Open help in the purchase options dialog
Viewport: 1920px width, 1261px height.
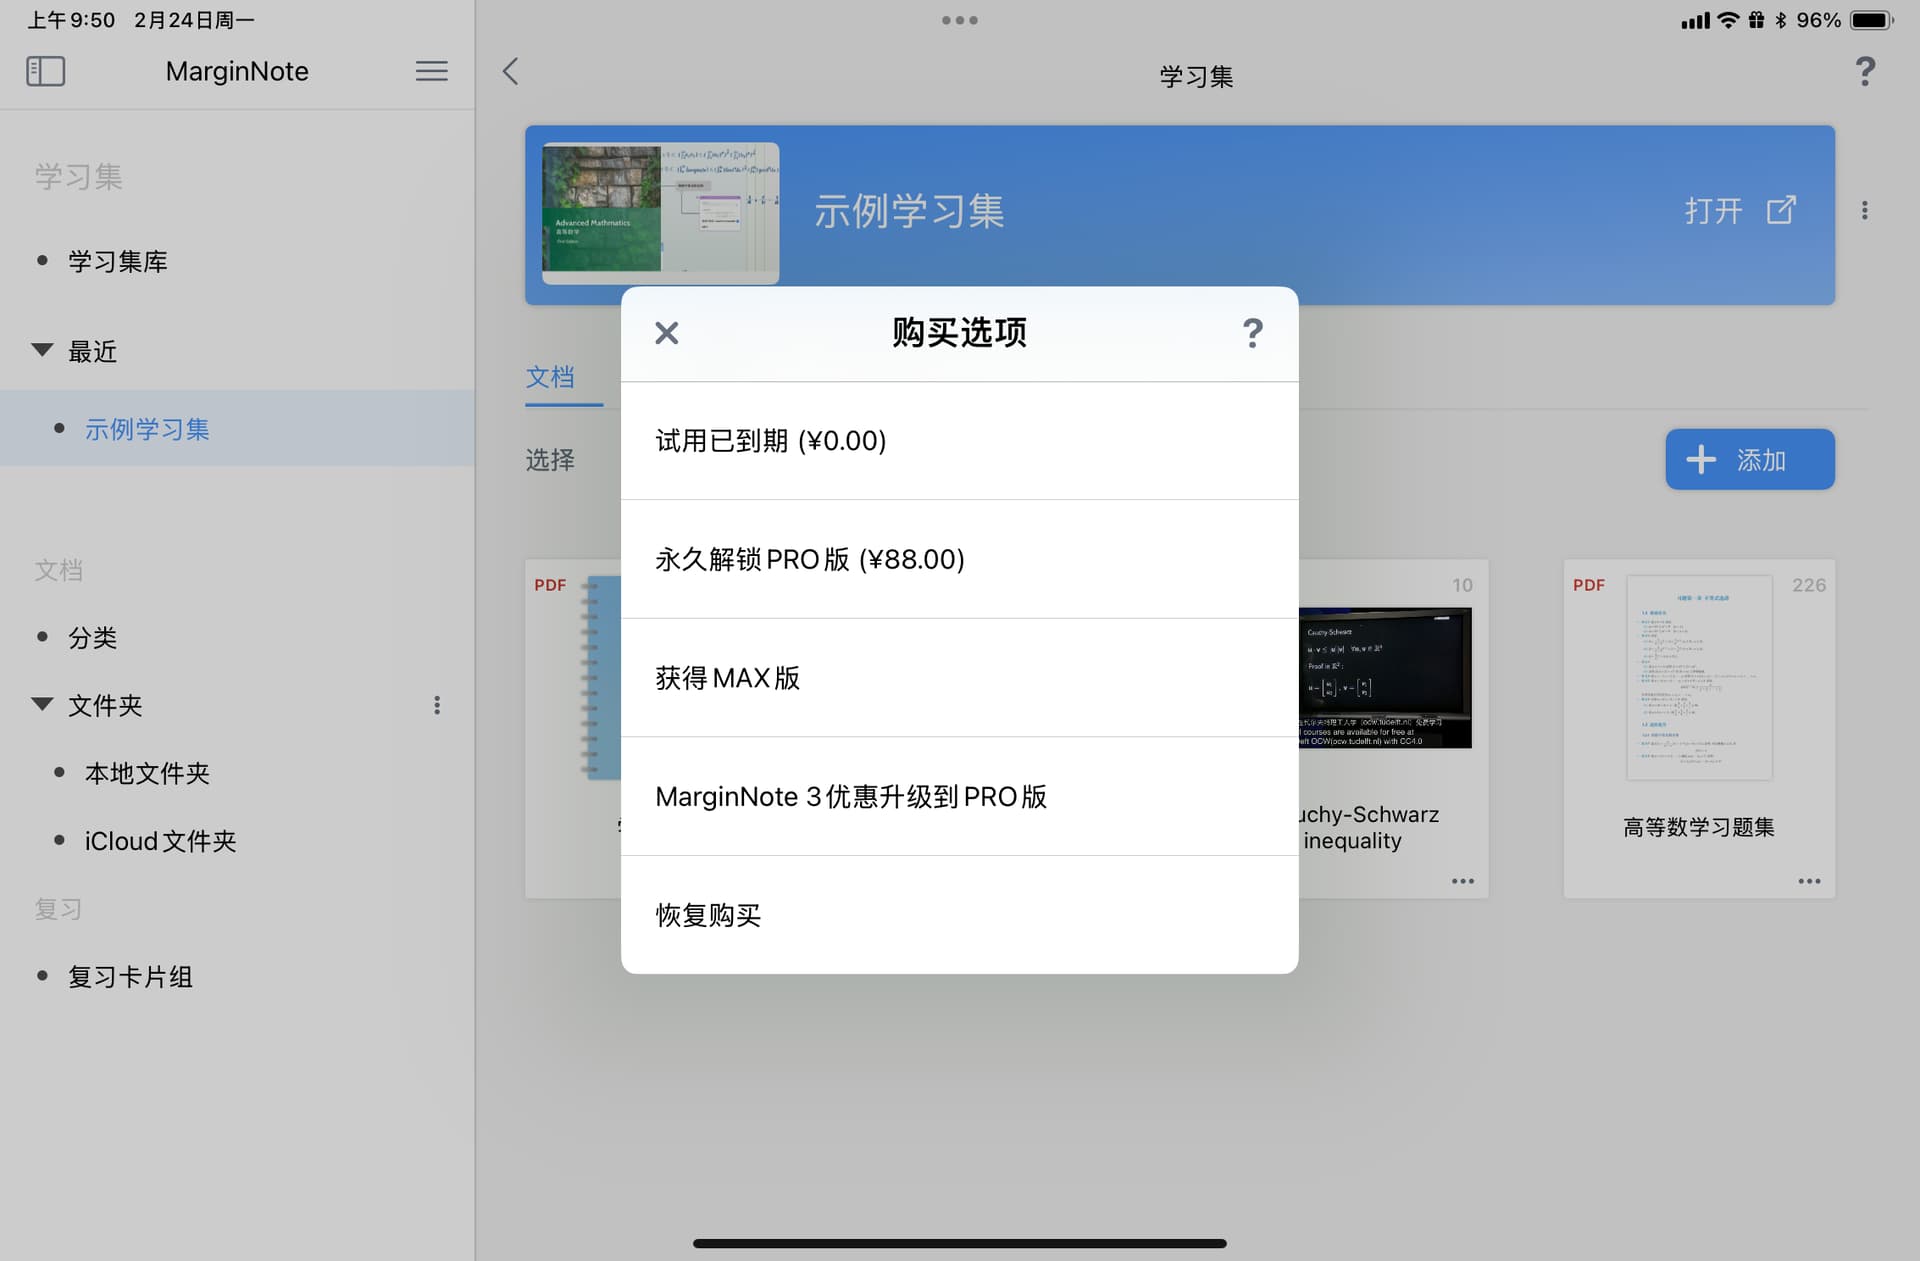tap(1252, 333)
